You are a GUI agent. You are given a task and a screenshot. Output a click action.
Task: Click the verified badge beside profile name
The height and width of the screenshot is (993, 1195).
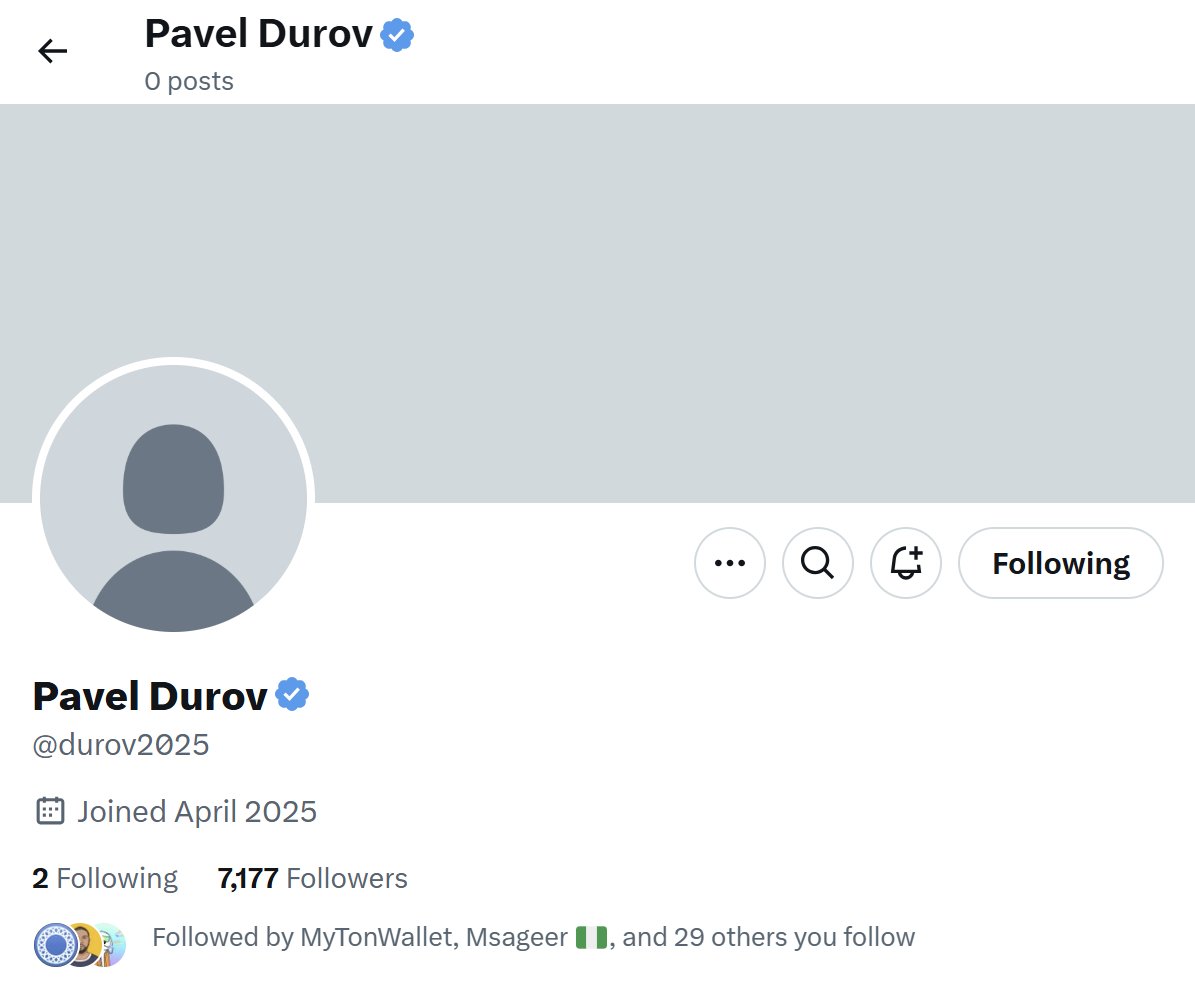pyautogui.click(x=292, y=694)
